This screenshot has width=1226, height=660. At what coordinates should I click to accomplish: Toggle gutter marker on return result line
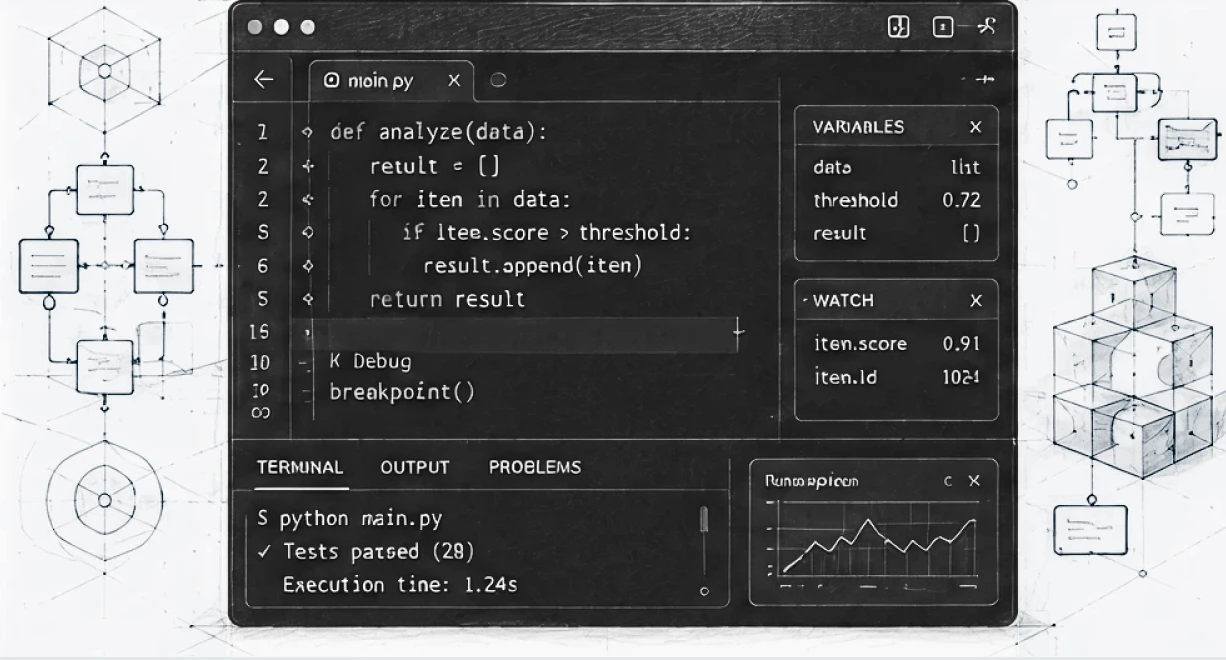pyautogui.click(x=308, y=298)
